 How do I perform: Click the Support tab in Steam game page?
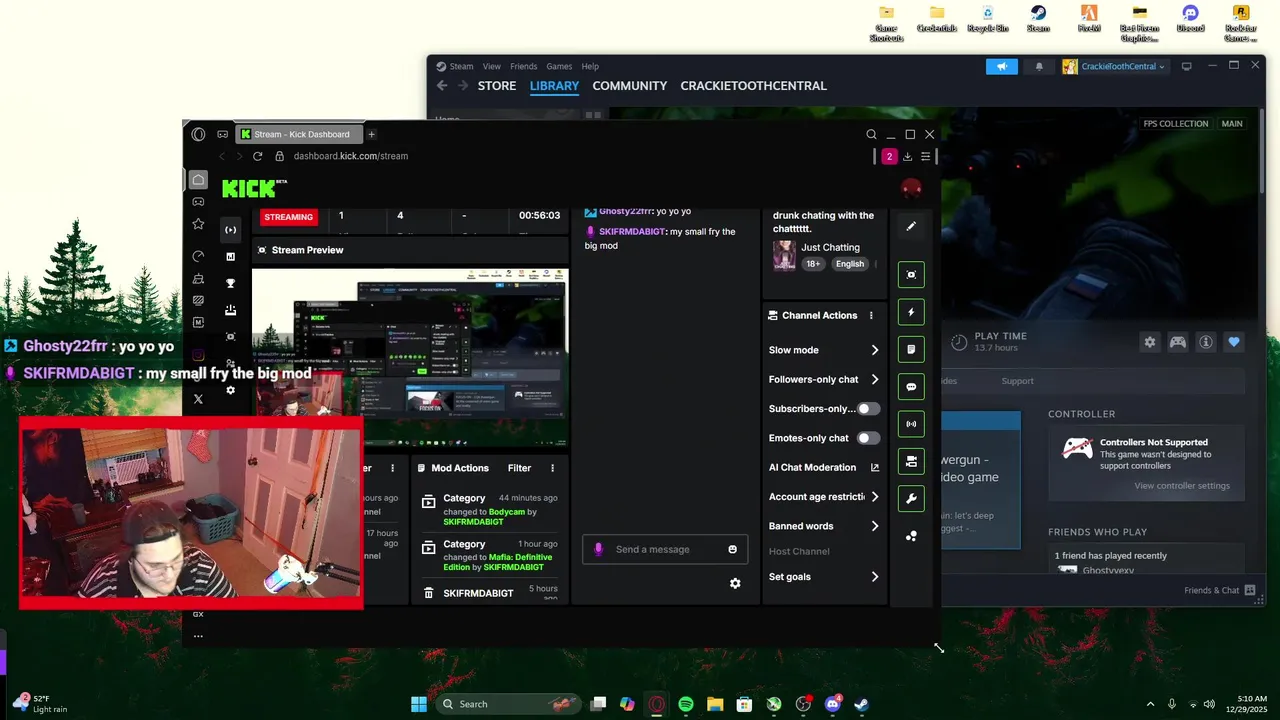1017,381
